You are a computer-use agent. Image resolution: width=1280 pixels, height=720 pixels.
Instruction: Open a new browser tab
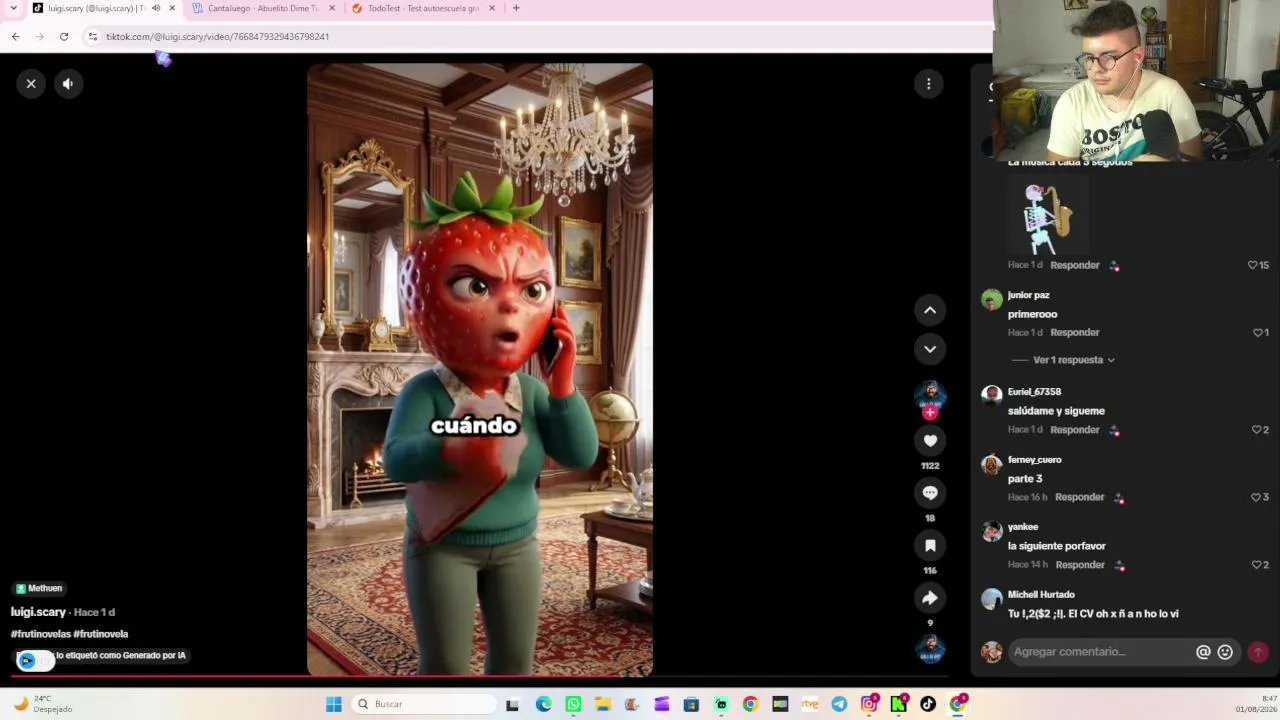(516, 8)
